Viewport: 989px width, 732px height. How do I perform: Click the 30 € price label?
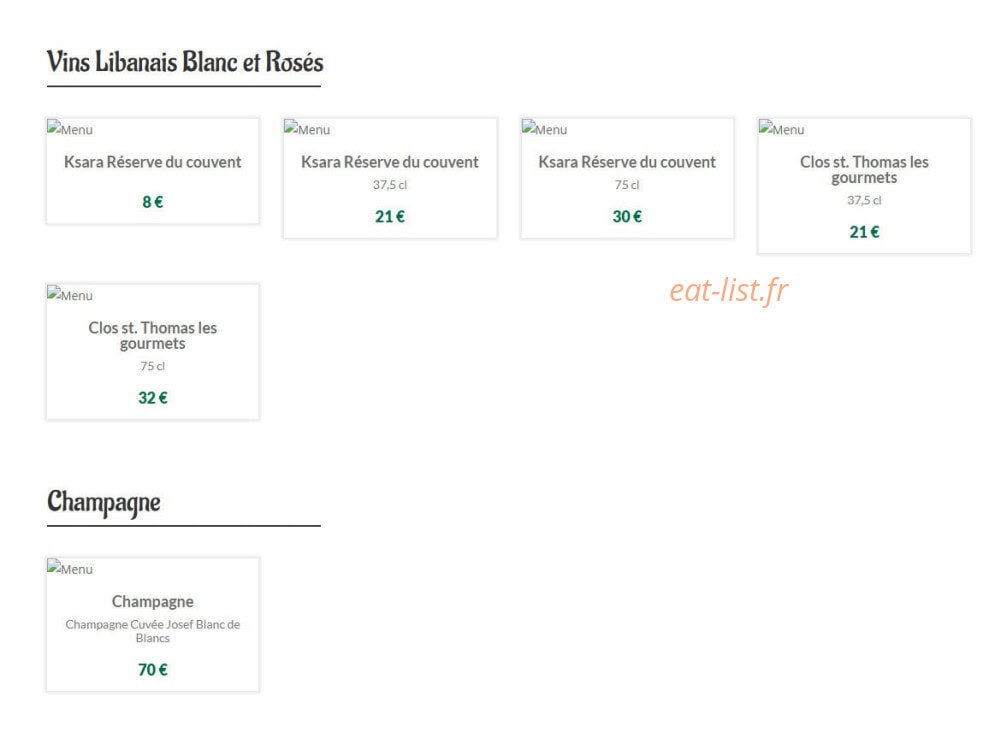(x=627, y=216)
